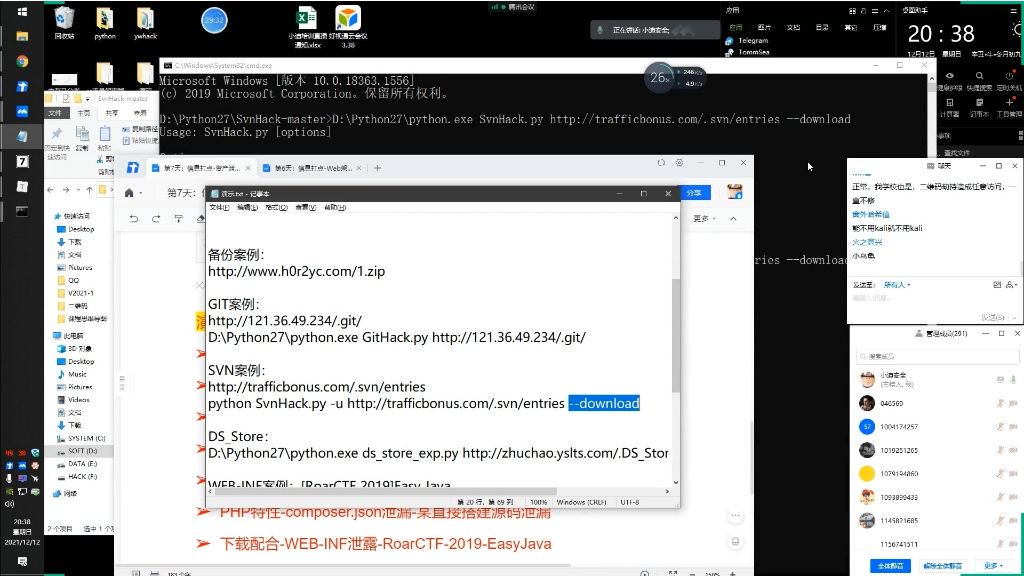Open the '7' app on the taskbar
Screen dimensions: 1024x576
click(x=22, y=161)
